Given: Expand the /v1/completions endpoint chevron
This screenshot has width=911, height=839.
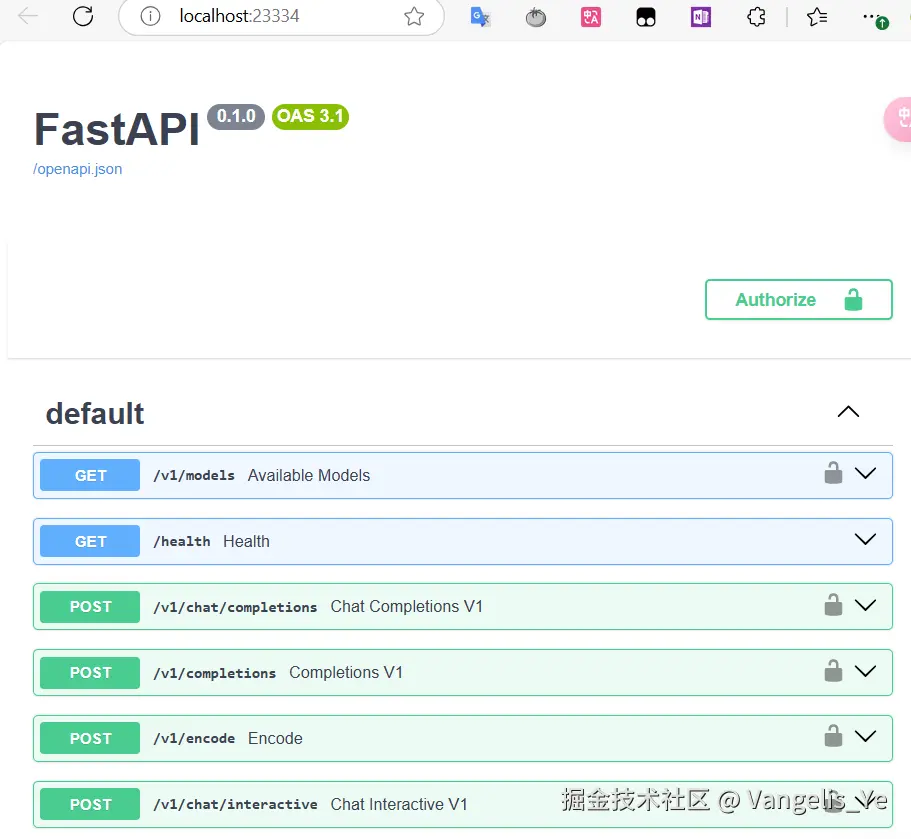Looking at the screenshot, I should click(x=865, y=672).
